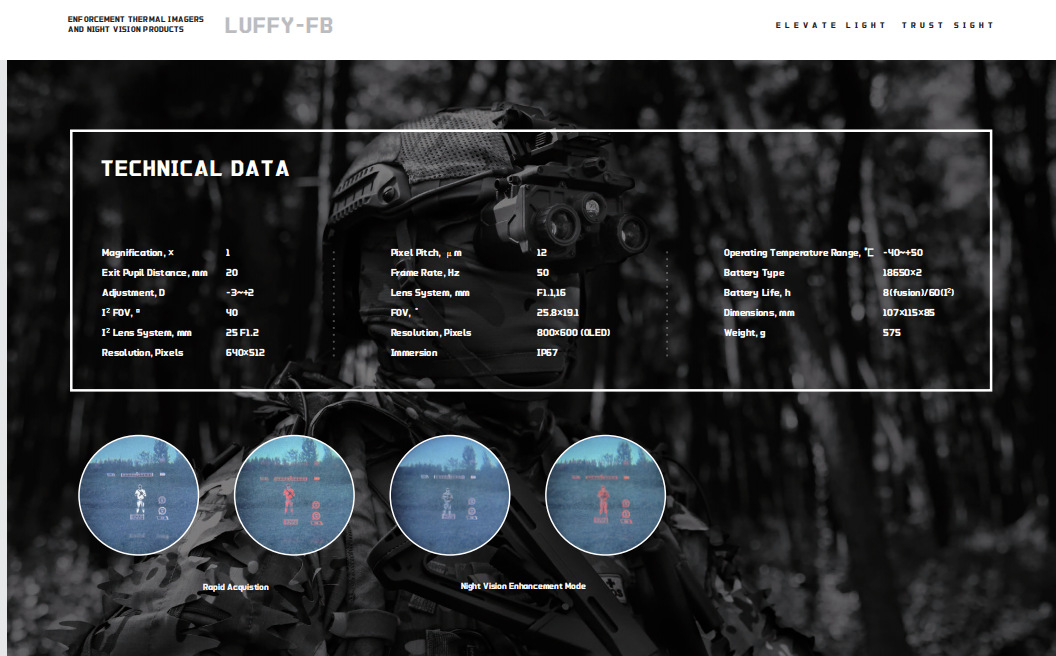This screenshot has height=656, width=1056.
Task: Open Rapid Acquisition scope image with white figure
Action: point(139,495)
